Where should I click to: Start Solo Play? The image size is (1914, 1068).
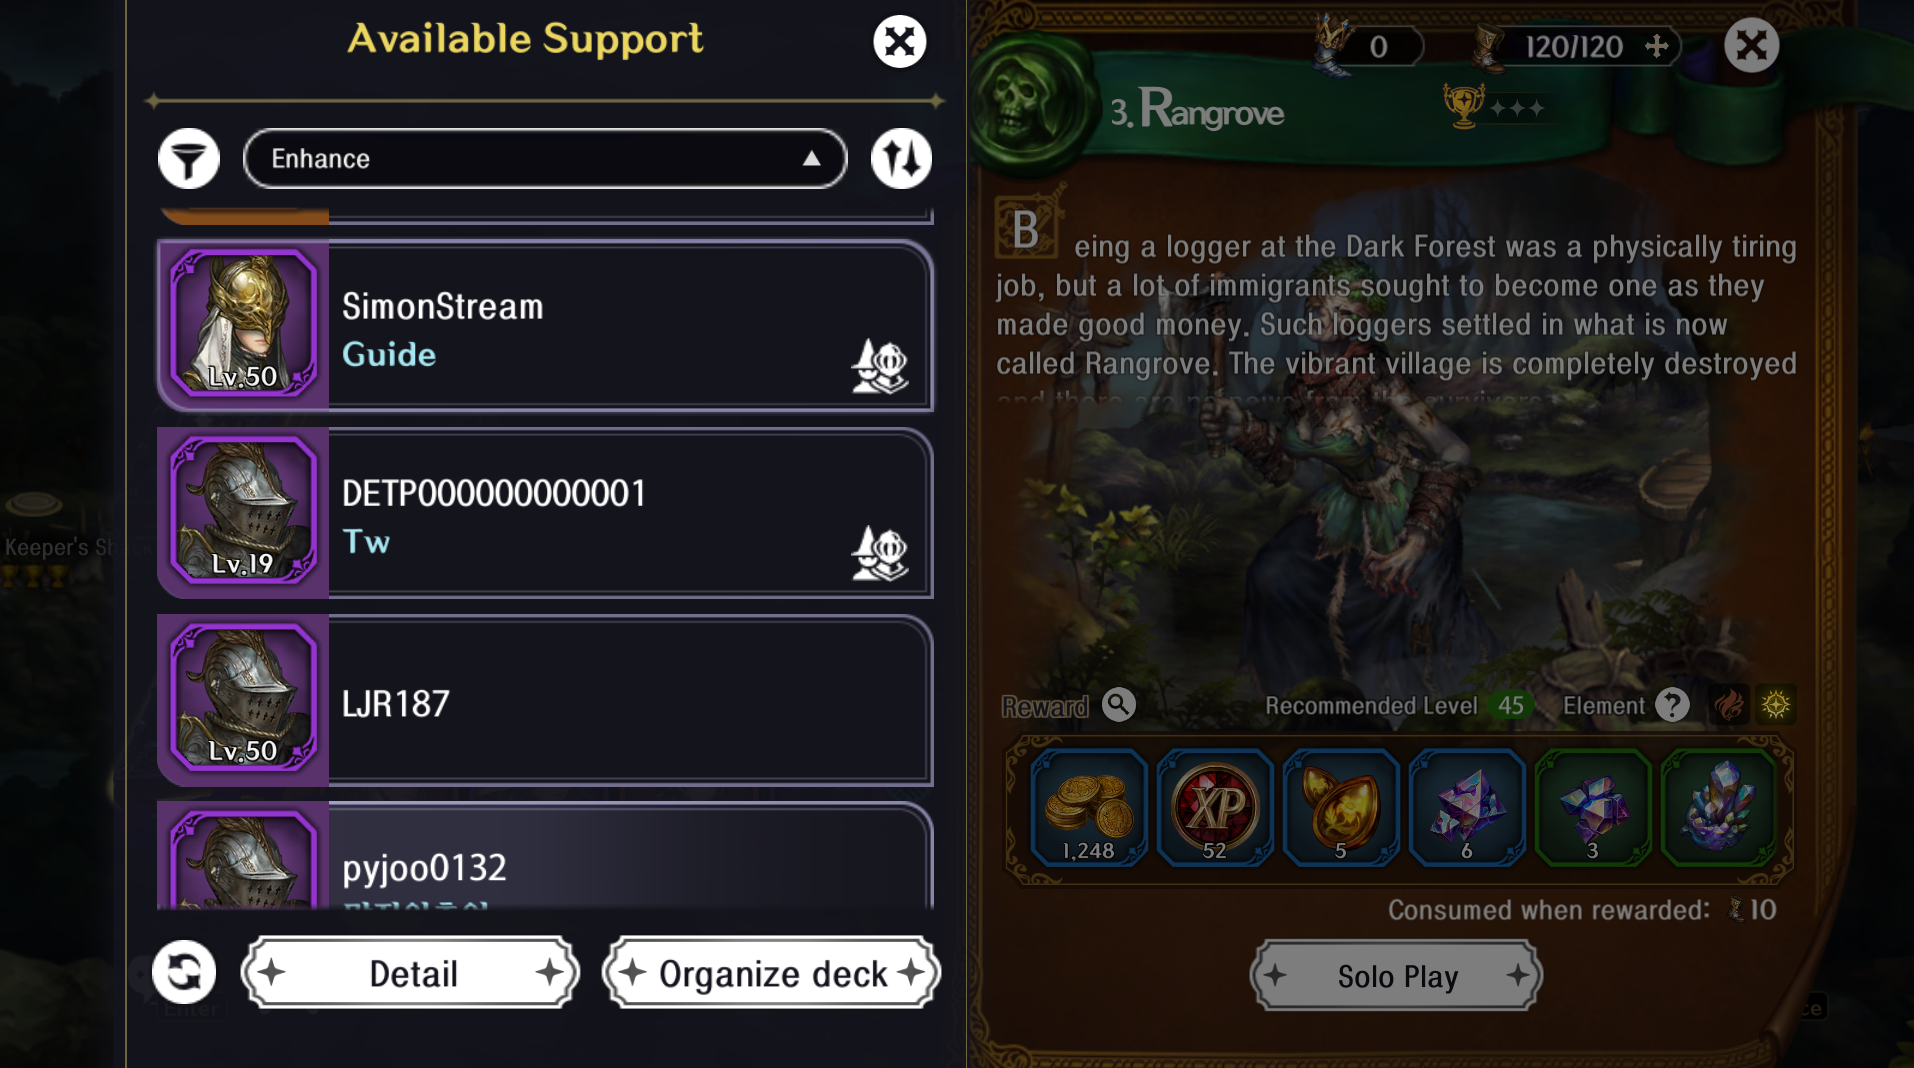pyautogui.click(x=1397, y=976)
